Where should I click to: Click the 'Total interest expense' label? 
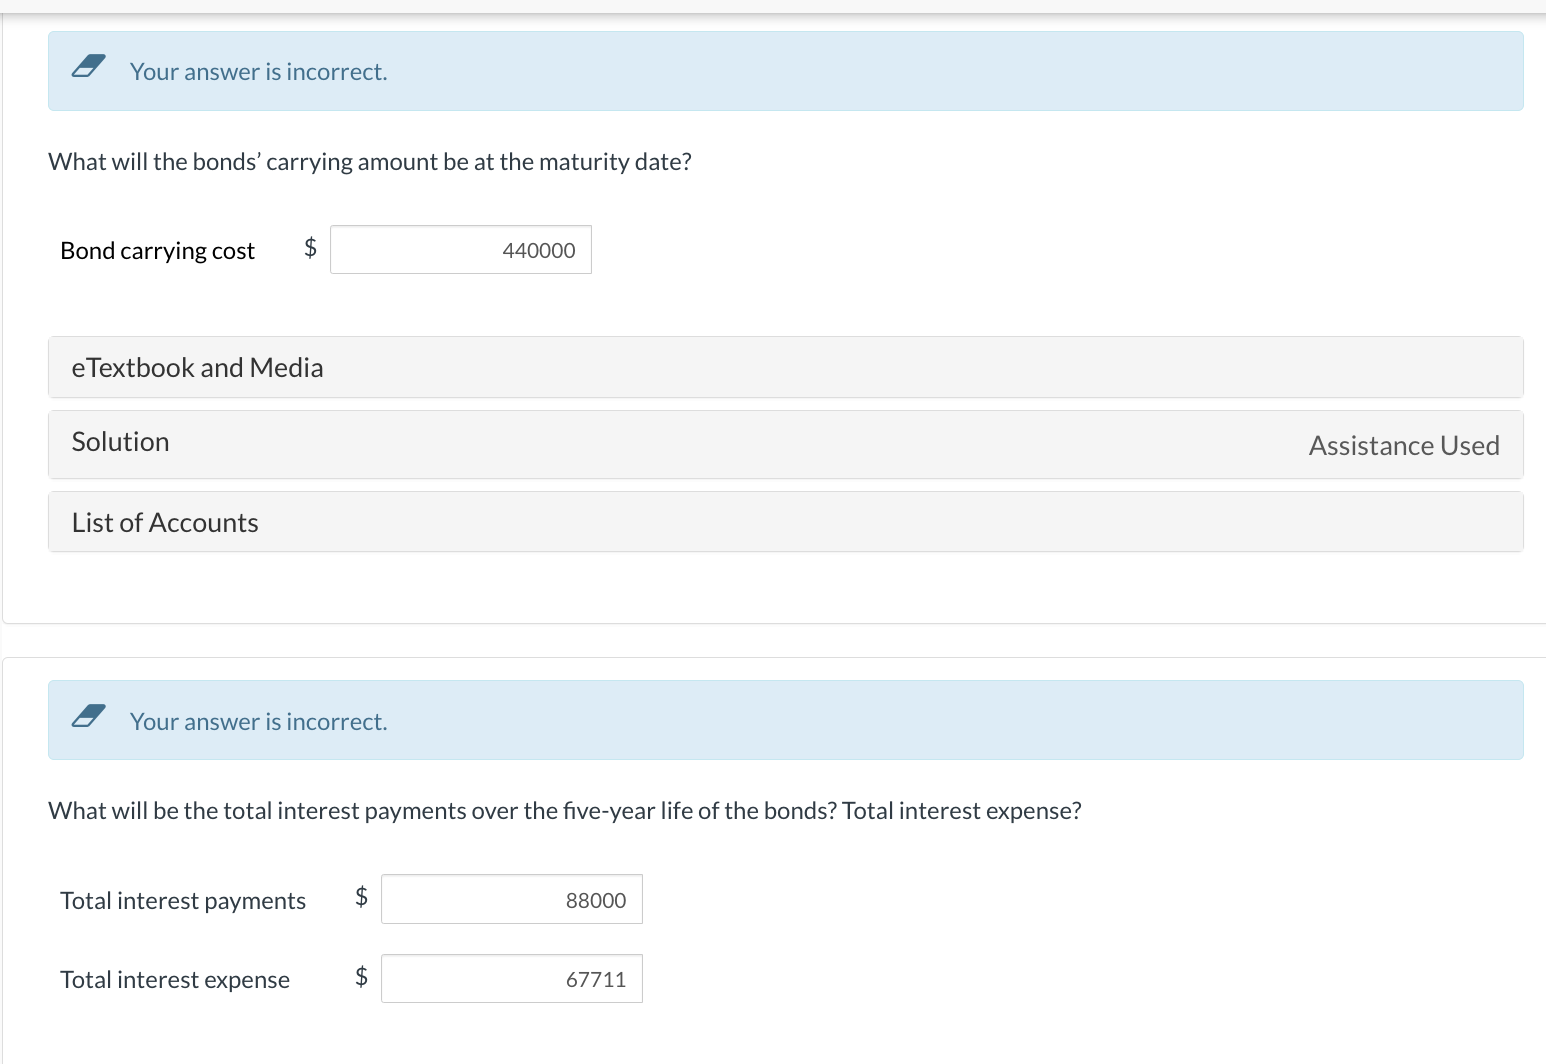point(175,980)
